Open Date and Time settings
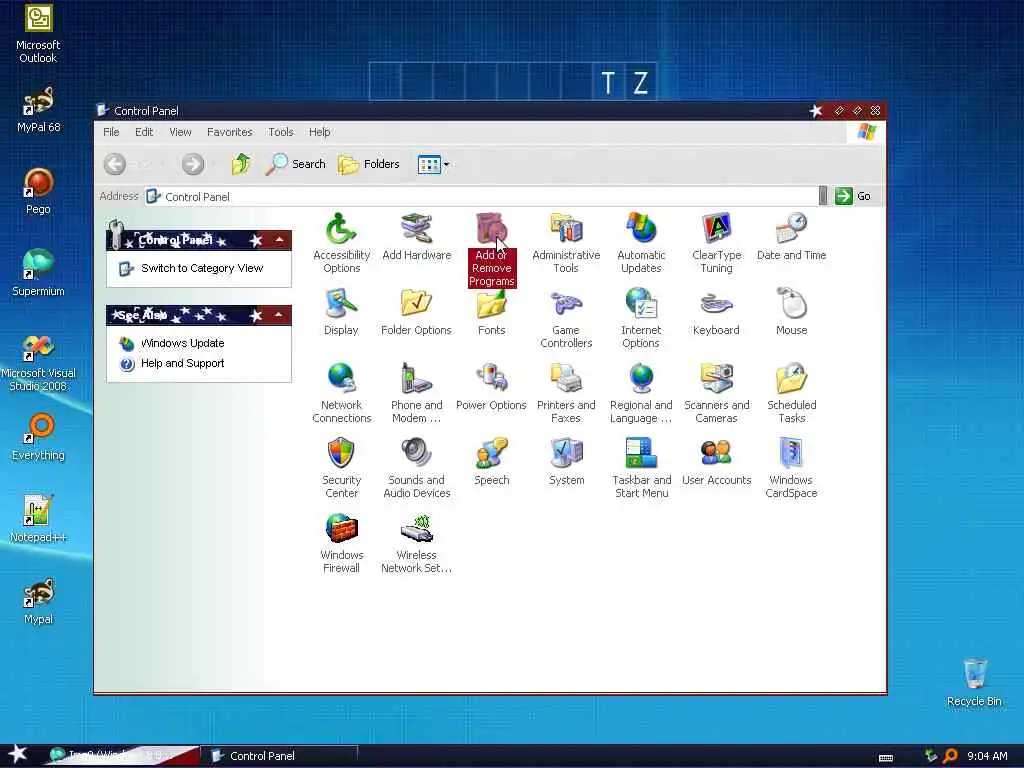1024x768 pixels. point(792,237)
